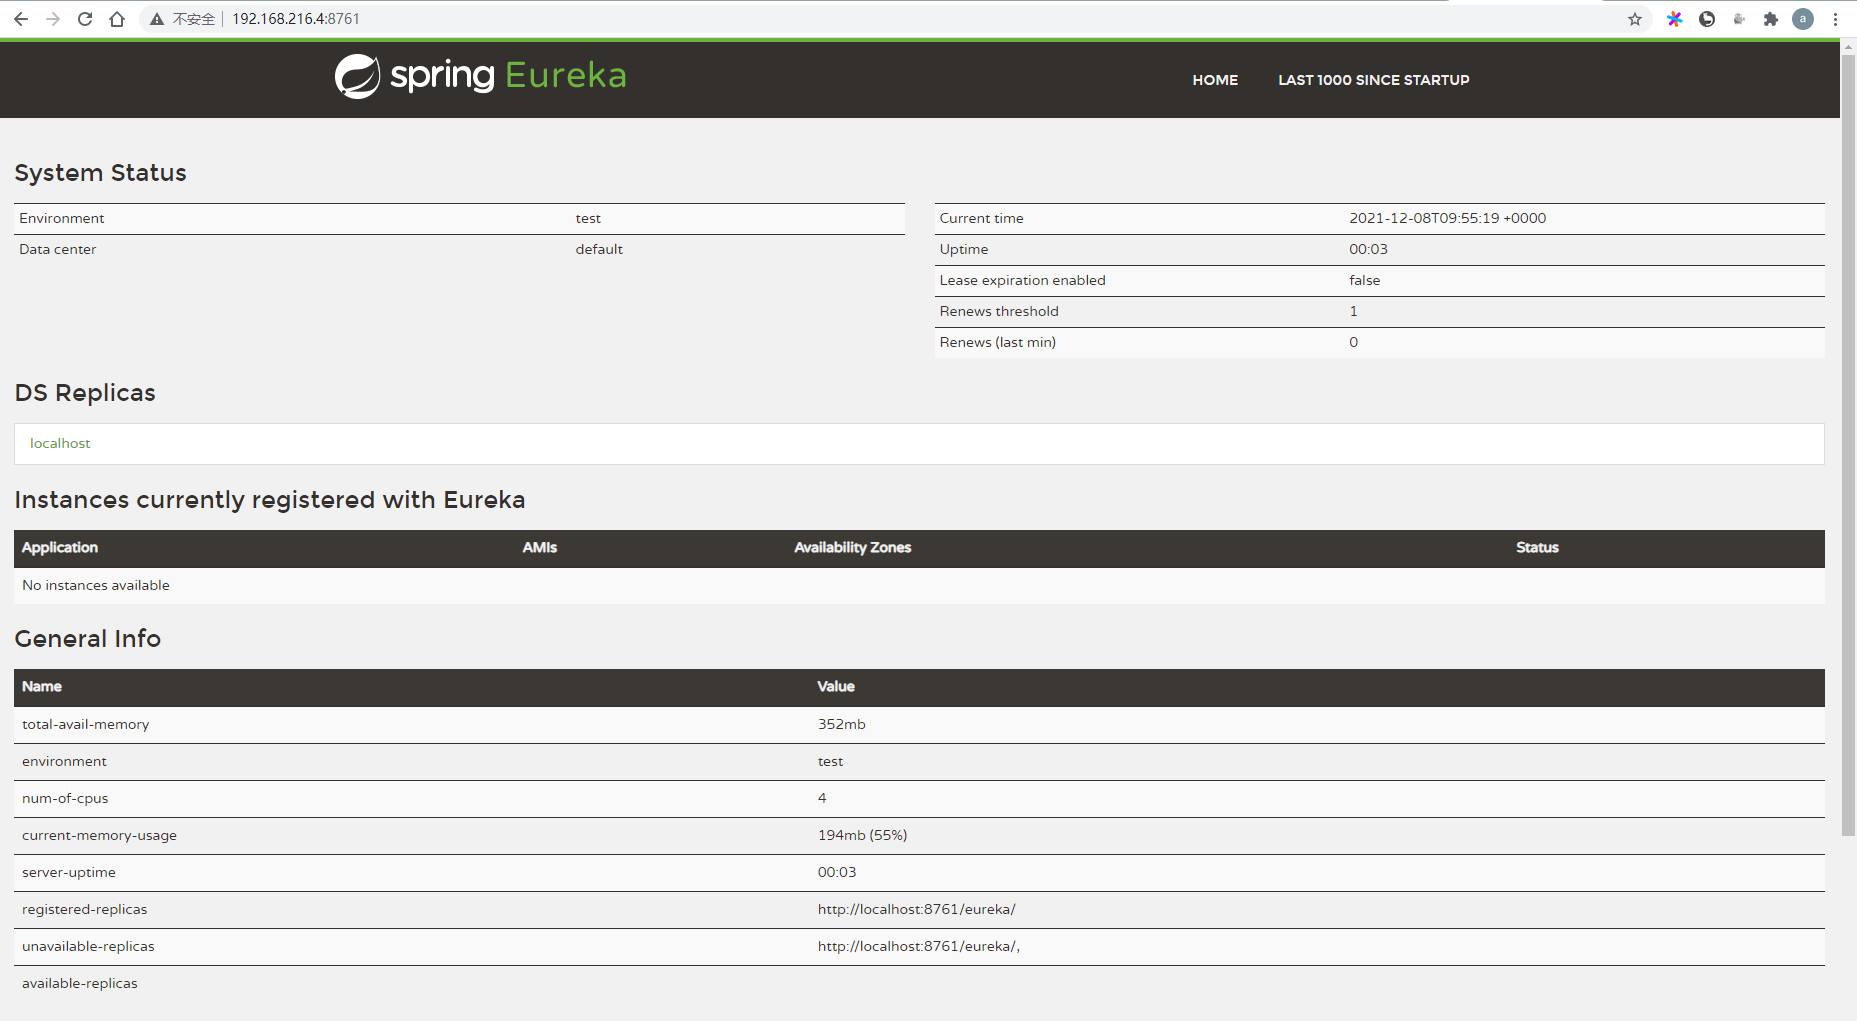This screenshot has height=1021, width=1857.
Task: Select timestamp 2021-12-08T09:55:19 +0000
Action: [x=1447, y=219]
